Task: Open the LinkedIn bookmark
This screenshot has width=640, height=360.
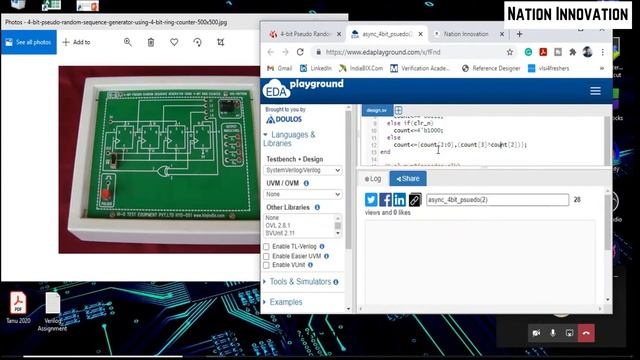Action: coord(316,69)
